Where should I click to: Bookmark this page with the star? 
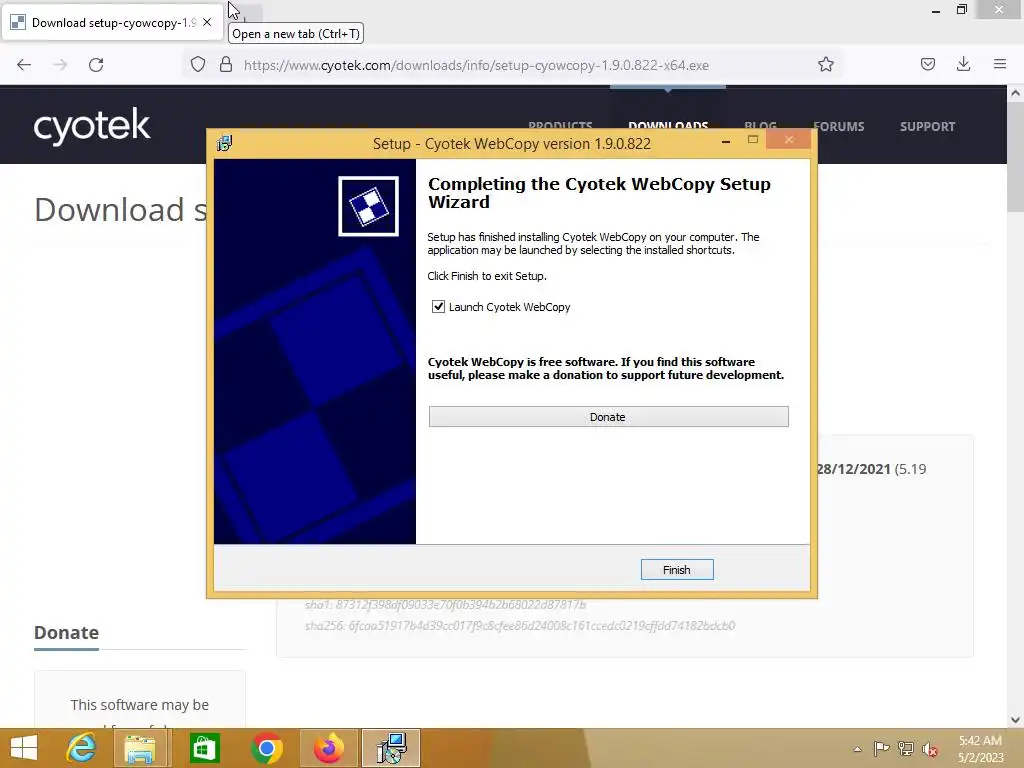[x=825, y=65]
